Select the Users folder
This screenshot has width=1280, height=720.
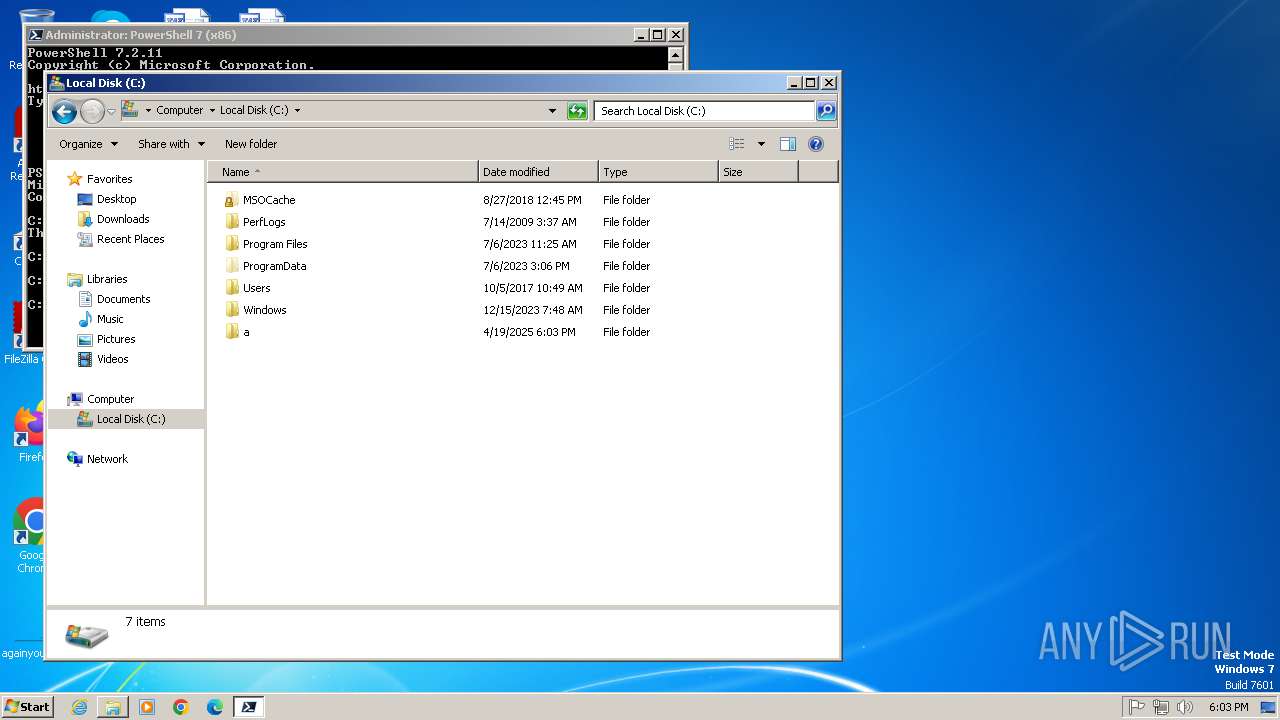[x=256, y=288]
